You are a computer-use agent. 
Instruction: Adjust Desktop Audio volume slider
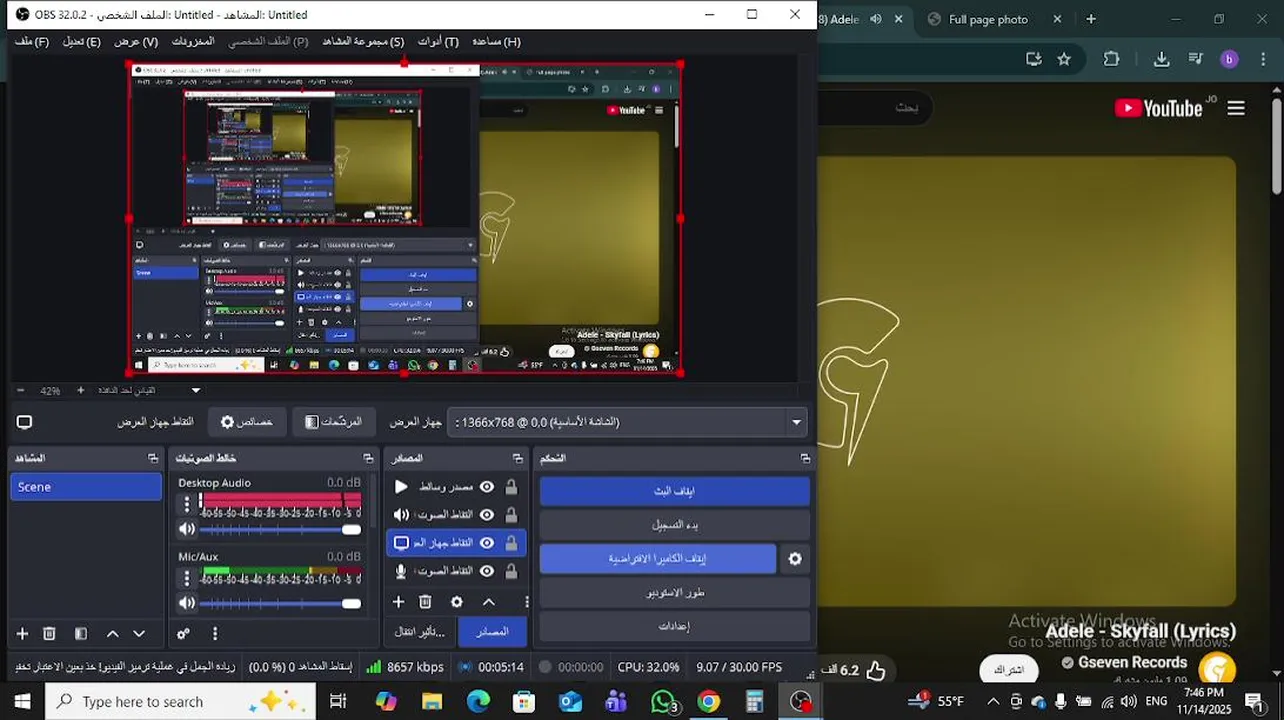[280, 529]
